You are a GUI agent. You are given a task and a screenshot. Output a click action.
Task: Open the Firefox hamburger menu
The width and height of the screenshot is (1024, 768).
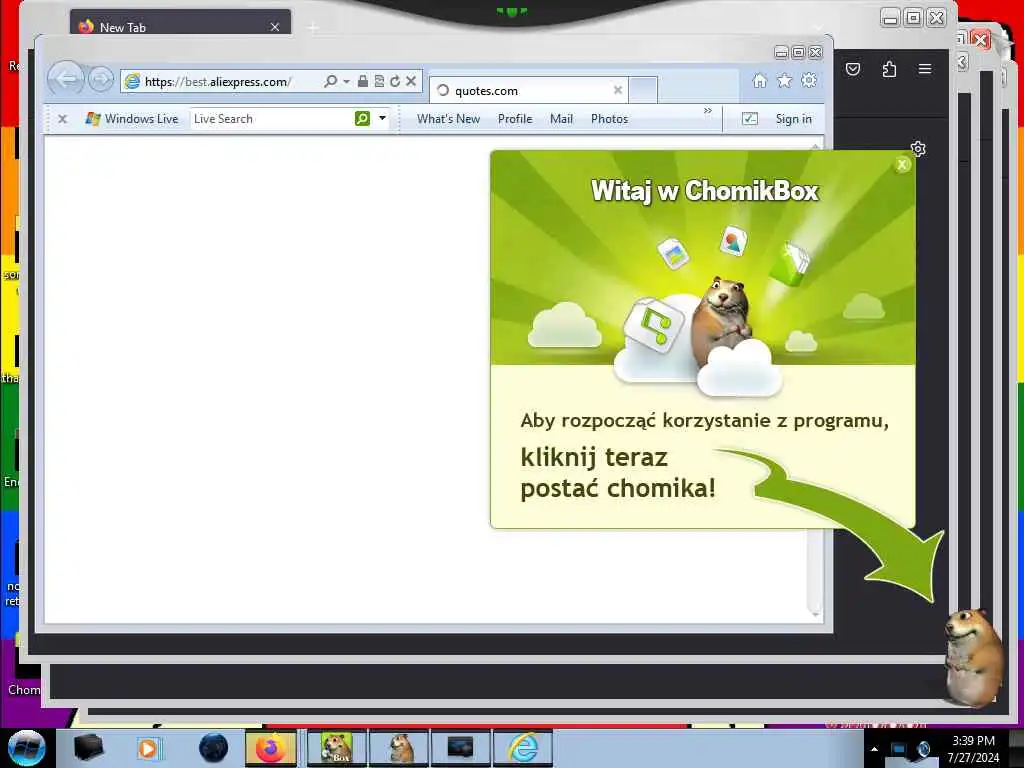click(925, 69)
